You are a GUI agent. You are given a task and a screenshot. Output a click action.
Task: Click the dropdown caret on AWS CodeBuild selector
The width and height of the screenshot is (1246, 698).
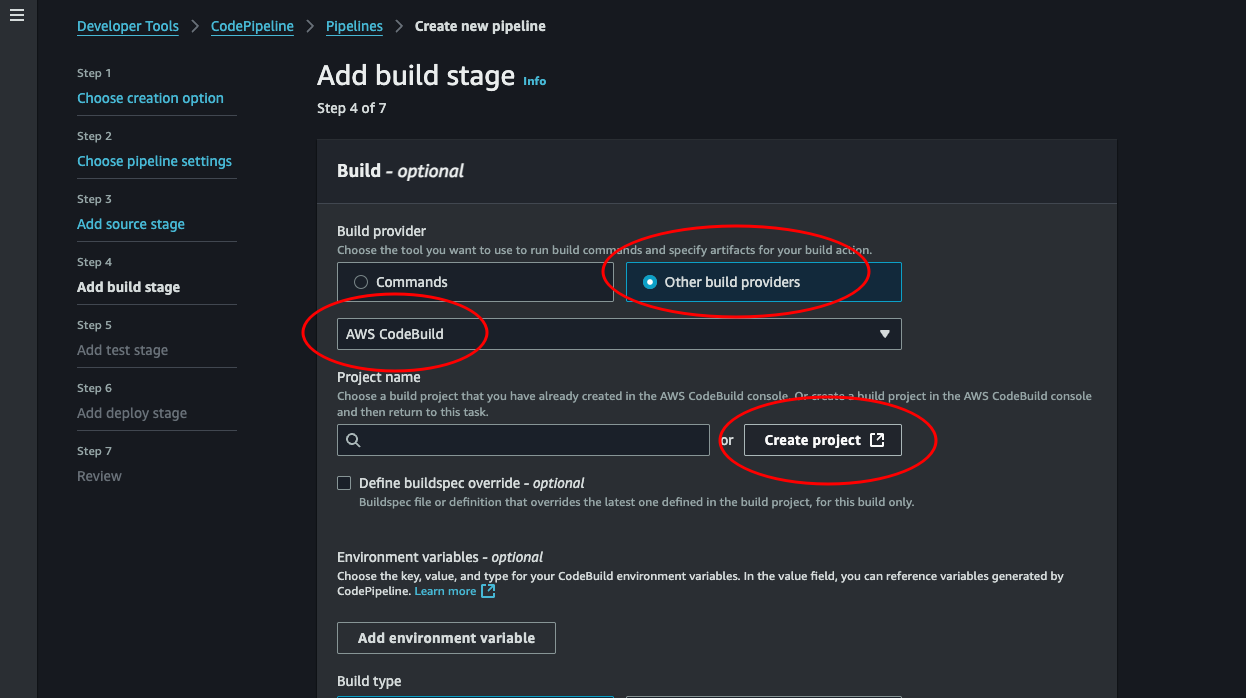tap(884, 334)
